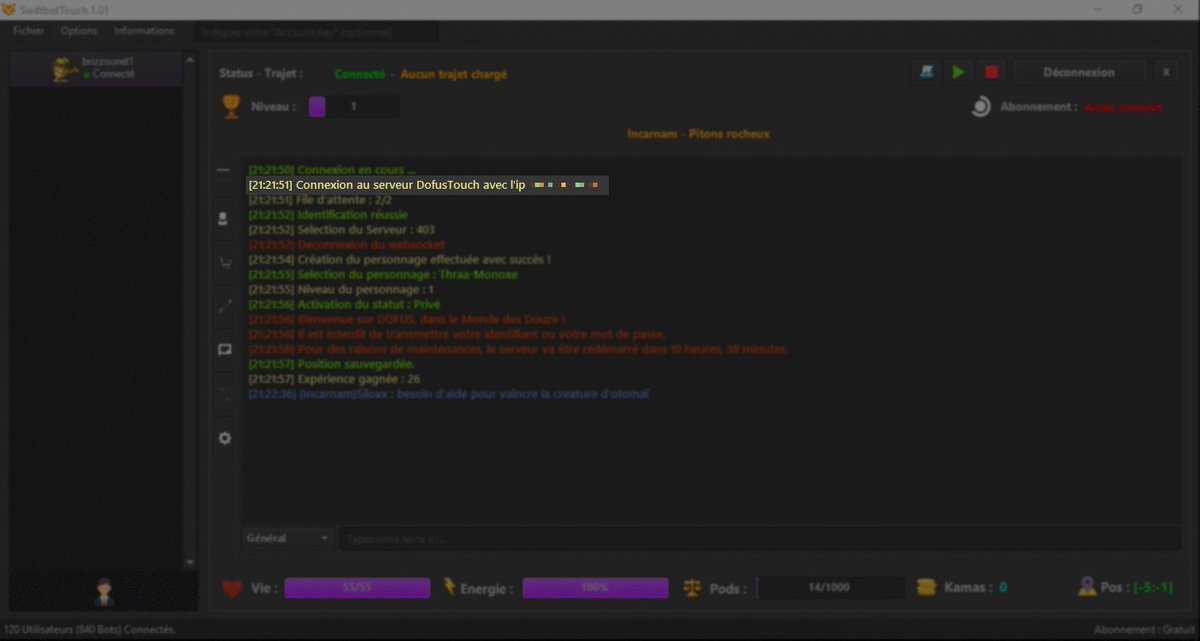Screen dimensions: 1200x641
Task: Click the red stop button
Action: click(x=991, y=72)
